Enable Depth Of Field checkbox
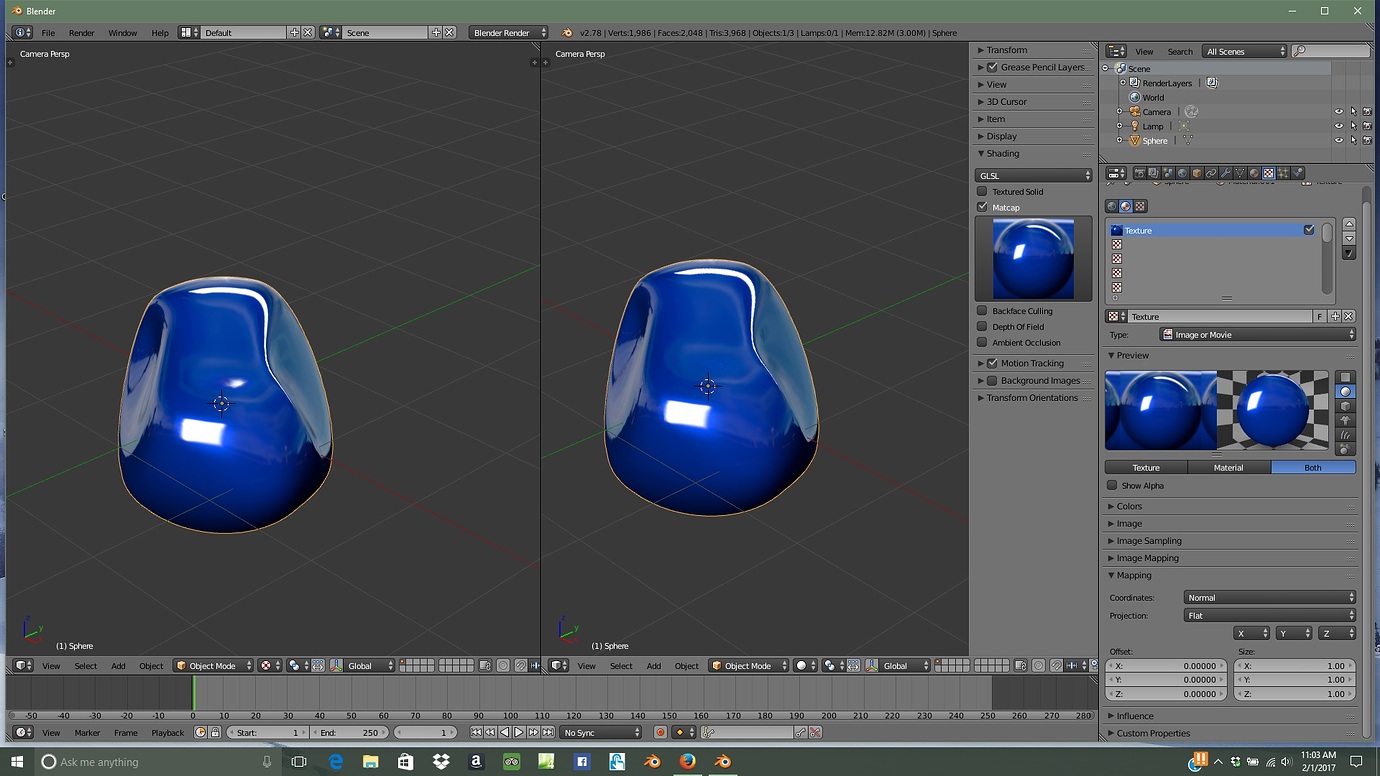The height and width of the screenshot is (776, 1380). (x=982, y=327)
